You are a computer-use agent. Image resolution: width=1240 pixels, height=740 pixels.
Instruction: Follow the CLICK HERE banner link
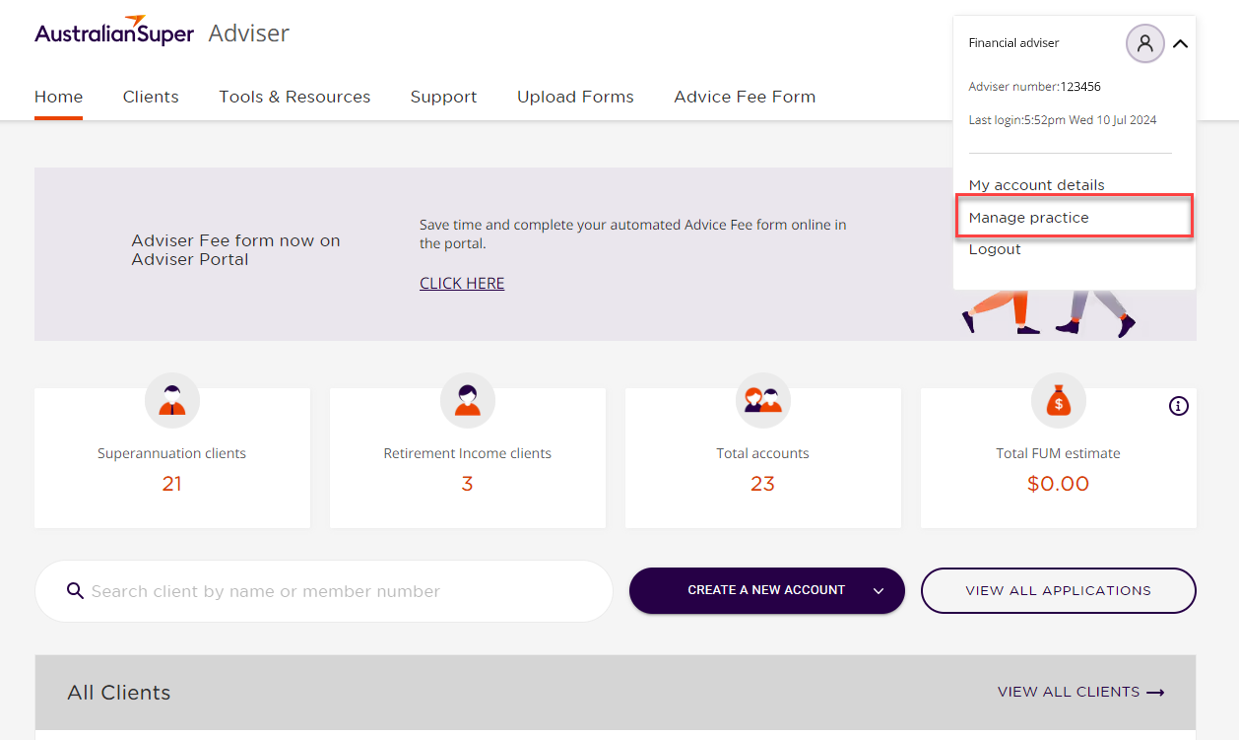[x=462, y=283]
